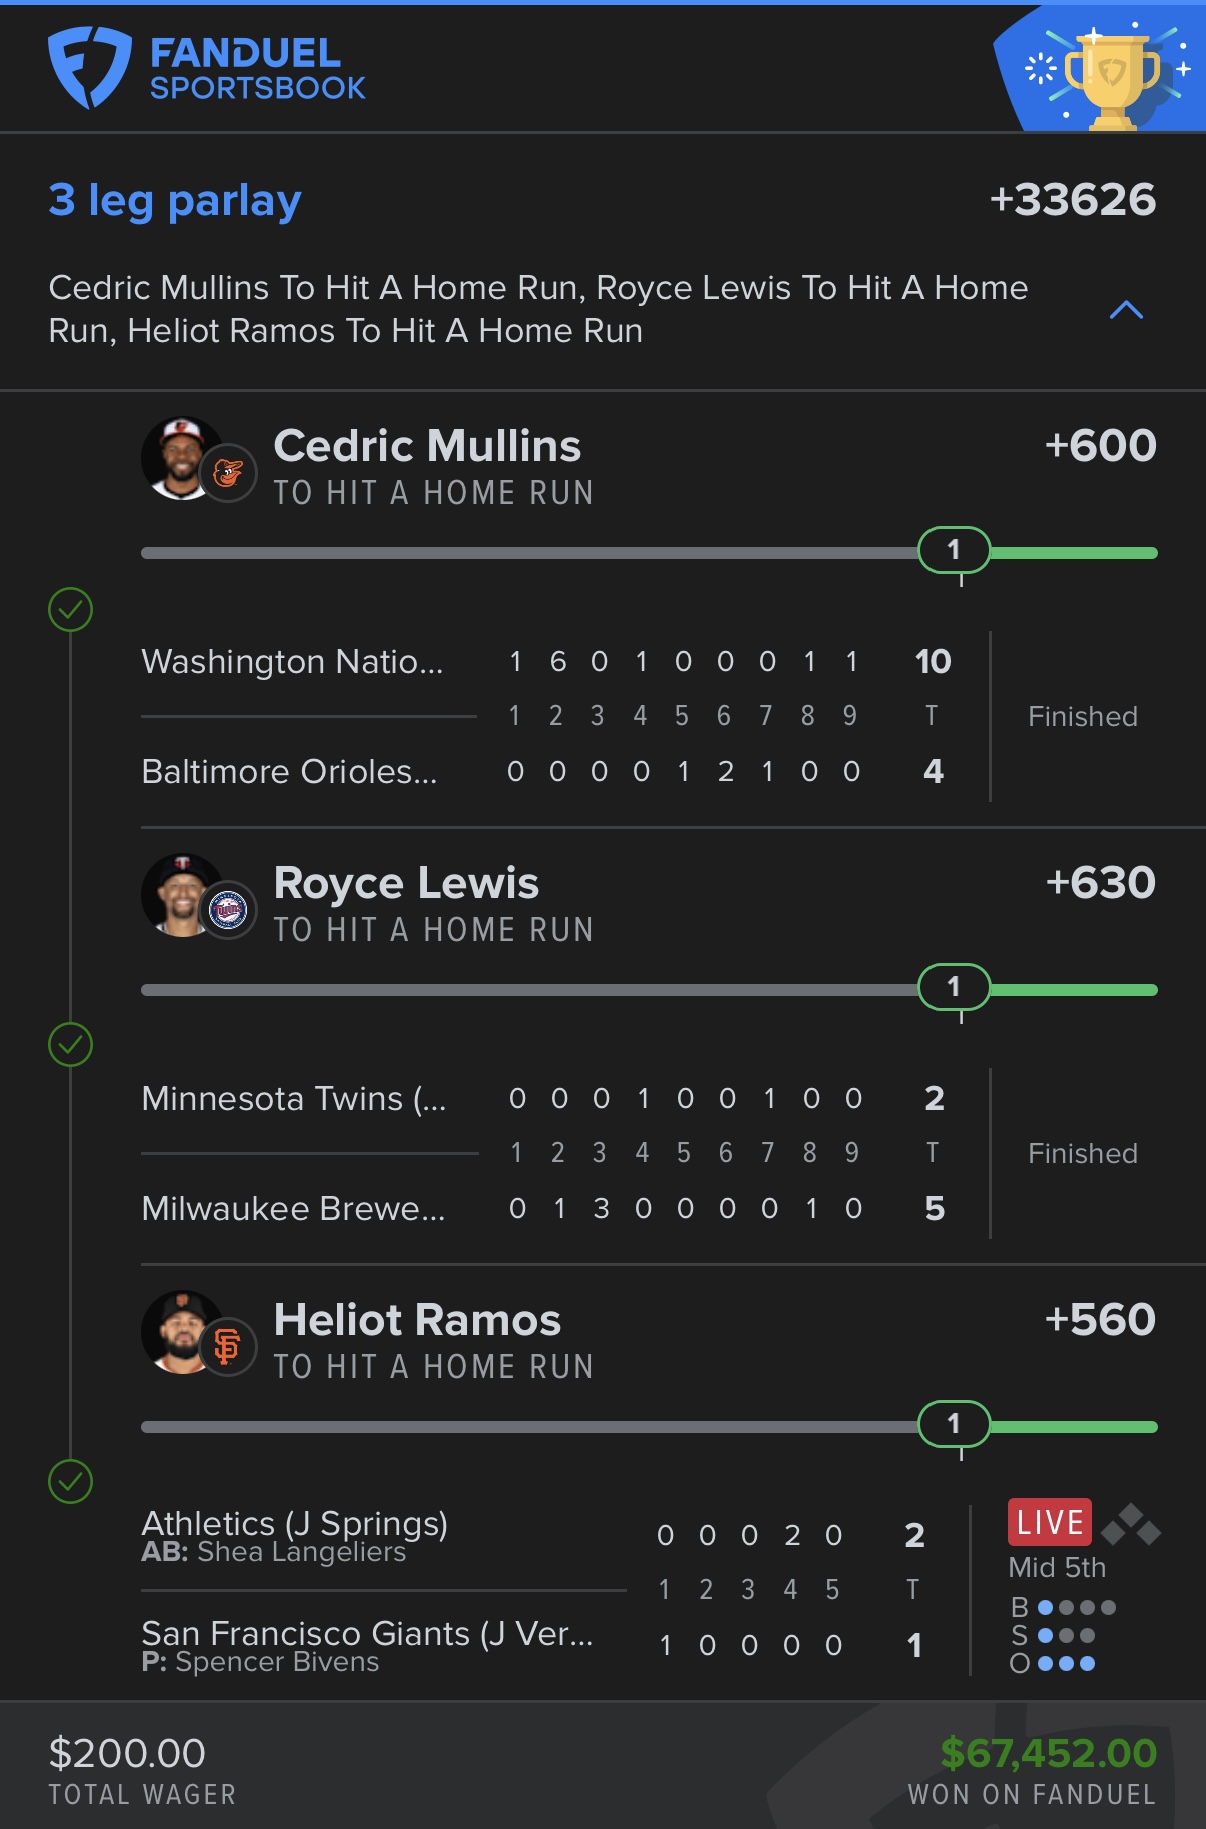Open Cedric Mullins player headshot
The height and width of the screenshot is (1829, 1206).
coord(182,458)
